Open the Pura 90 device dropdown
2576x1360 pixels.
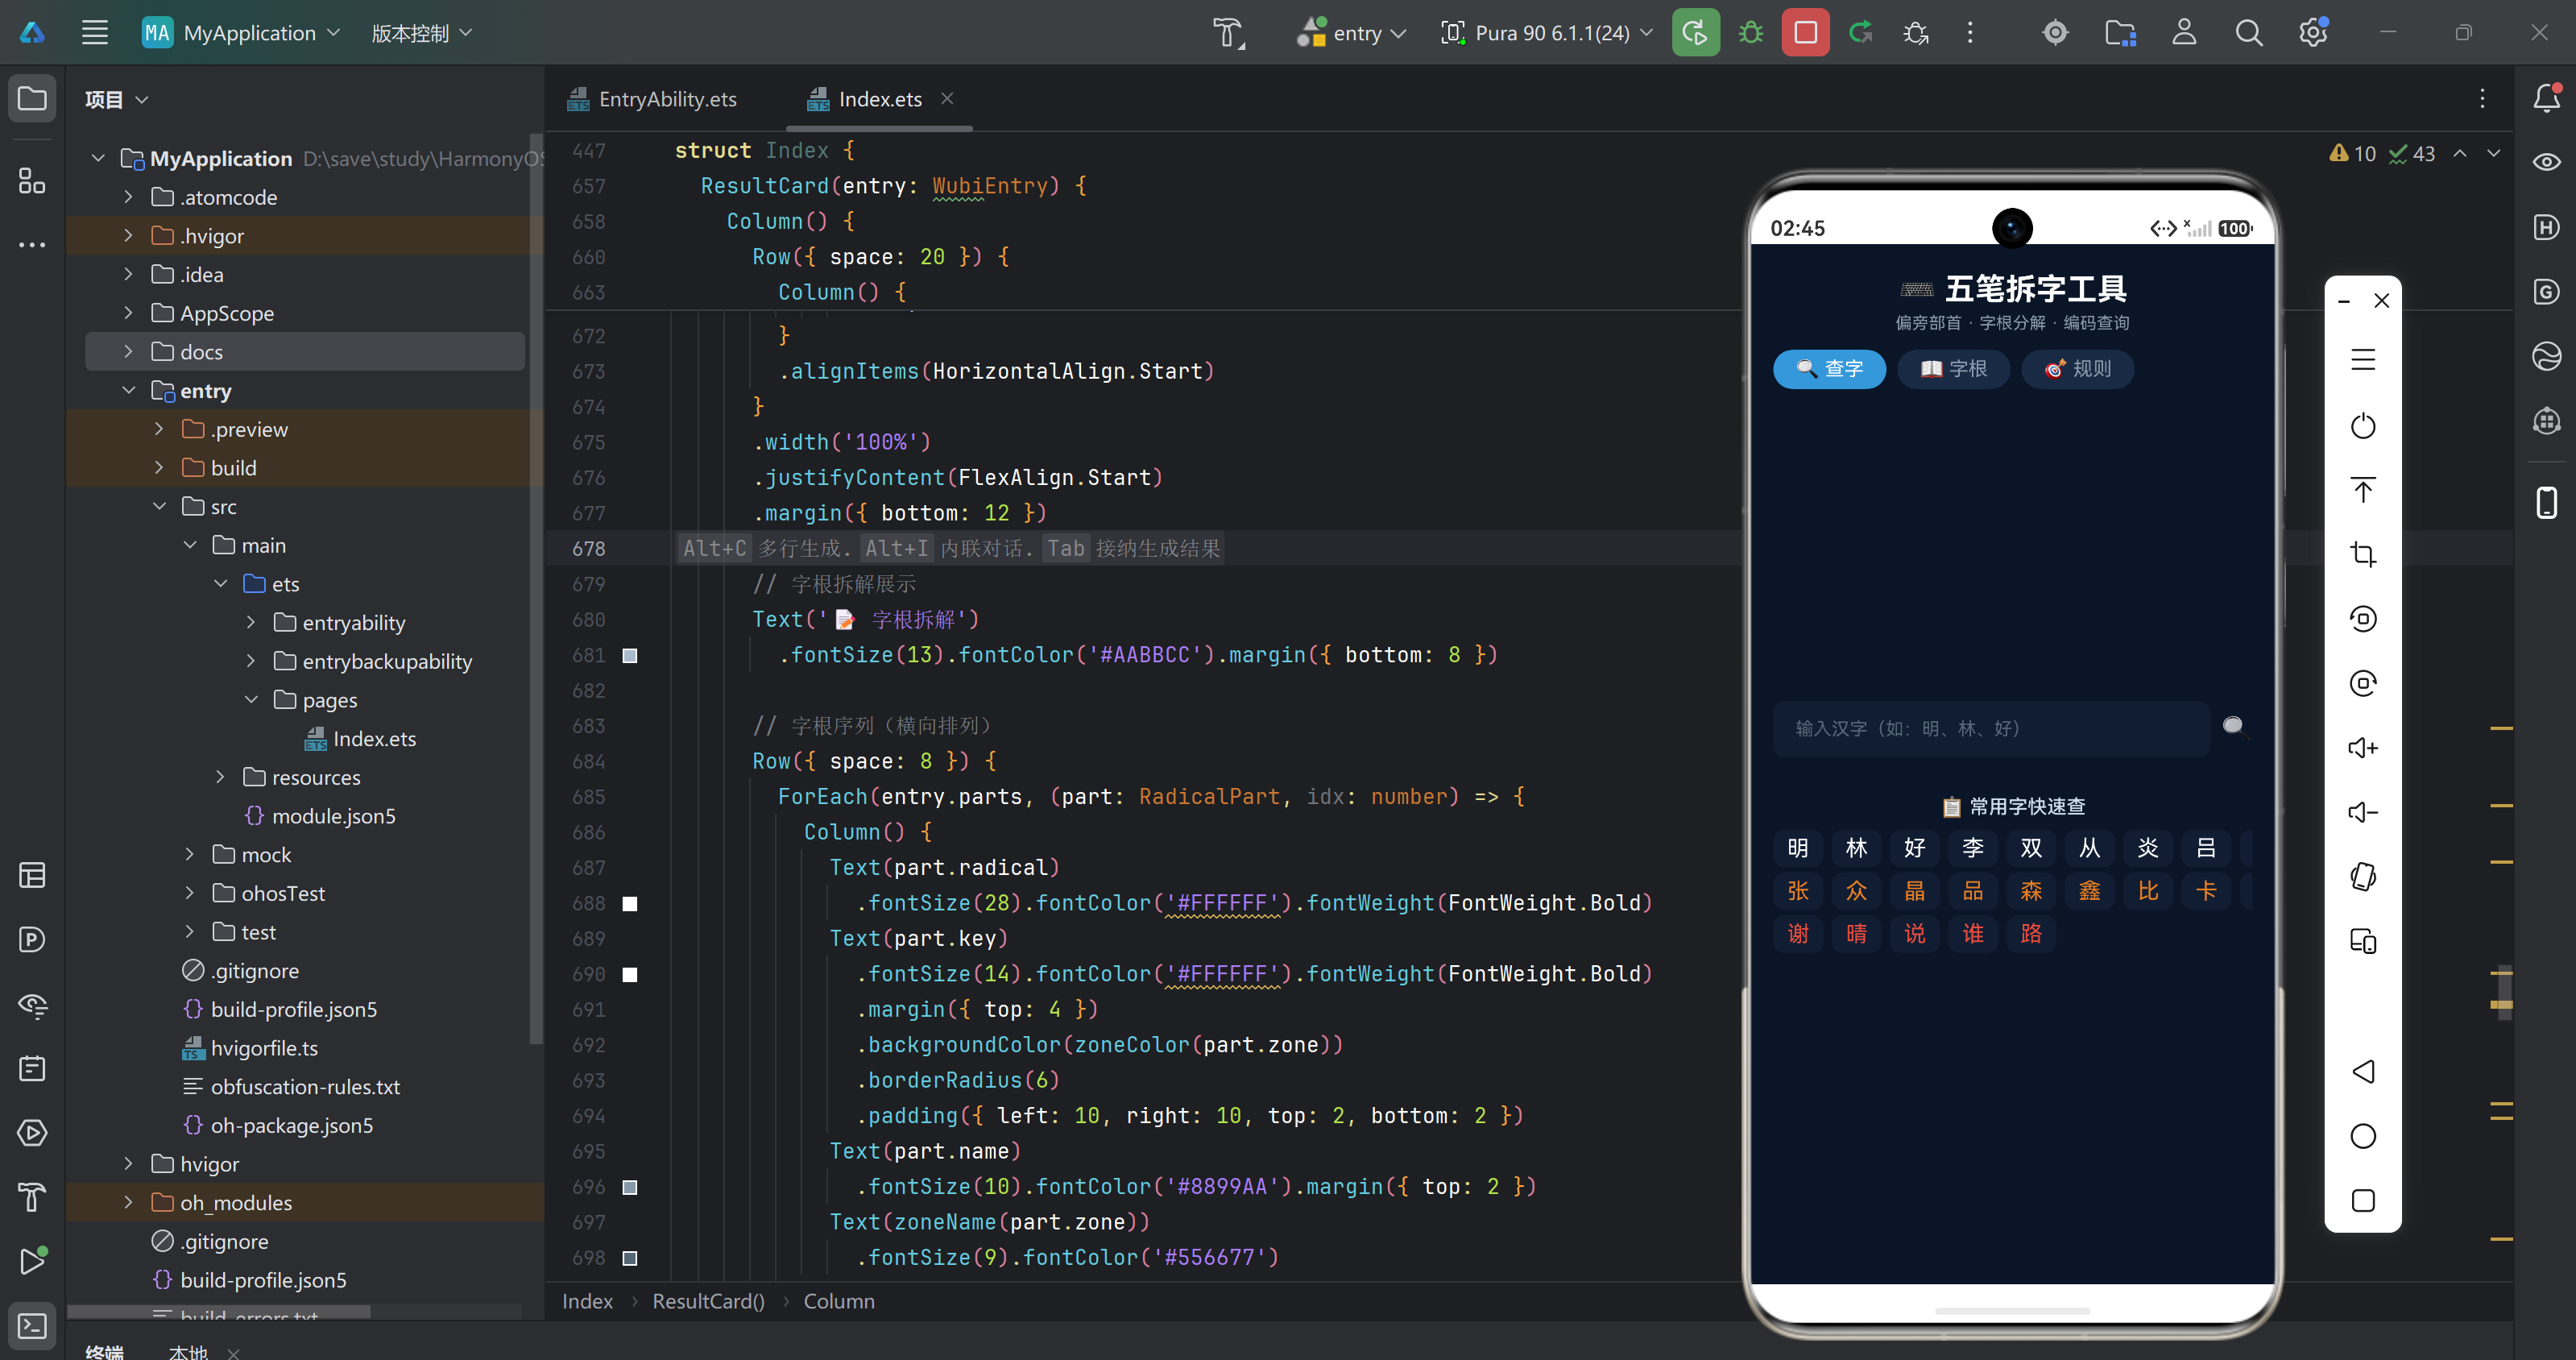coord(1546,33)
